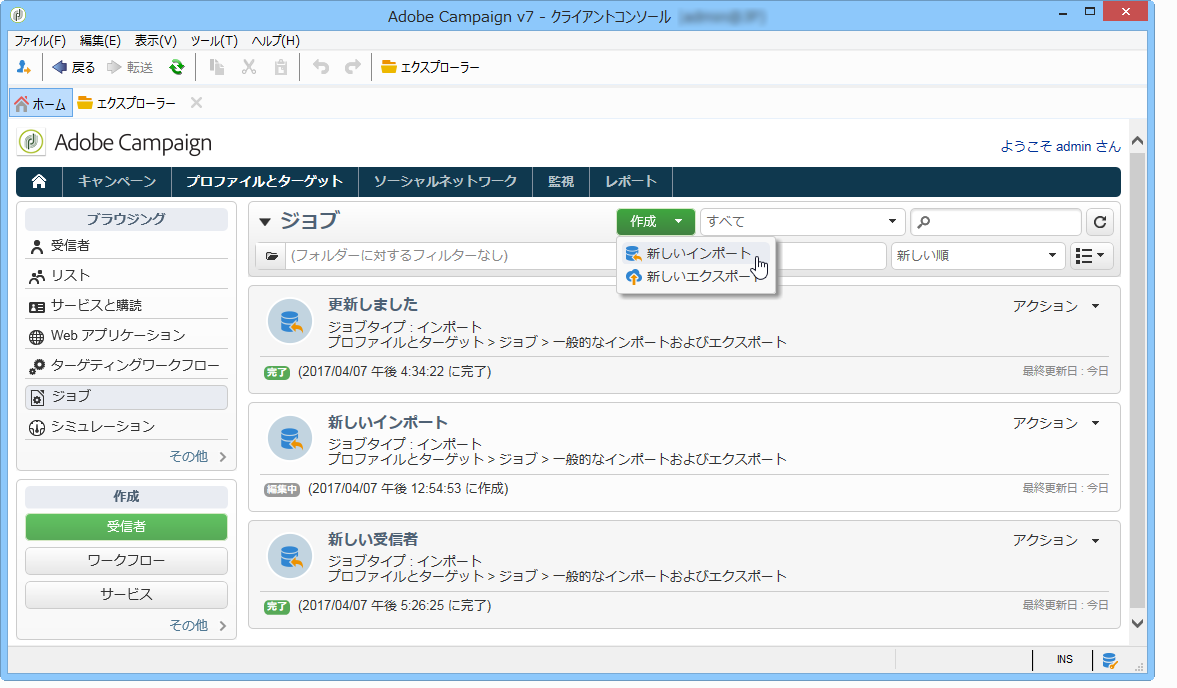
Task: Open the ファイル(F) menu
Action: coord(40,41)
